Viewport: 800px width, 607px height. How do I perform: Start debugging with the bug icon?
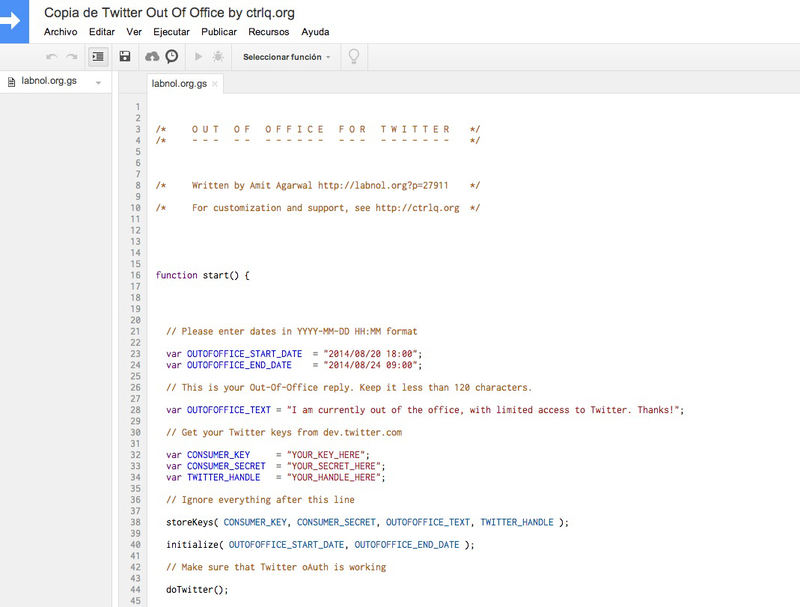point(218,57)
